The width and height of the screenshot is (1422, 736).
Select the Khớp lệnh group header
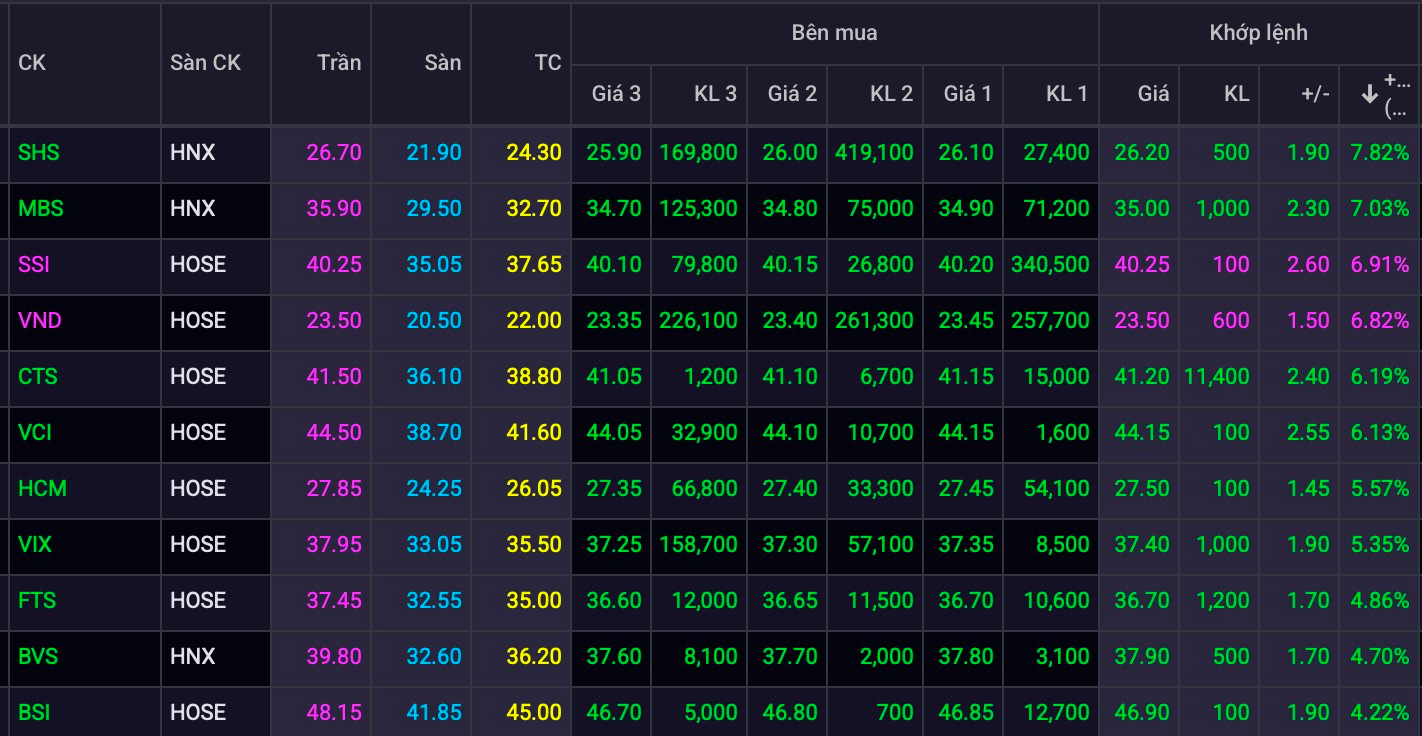point(1258,33)
